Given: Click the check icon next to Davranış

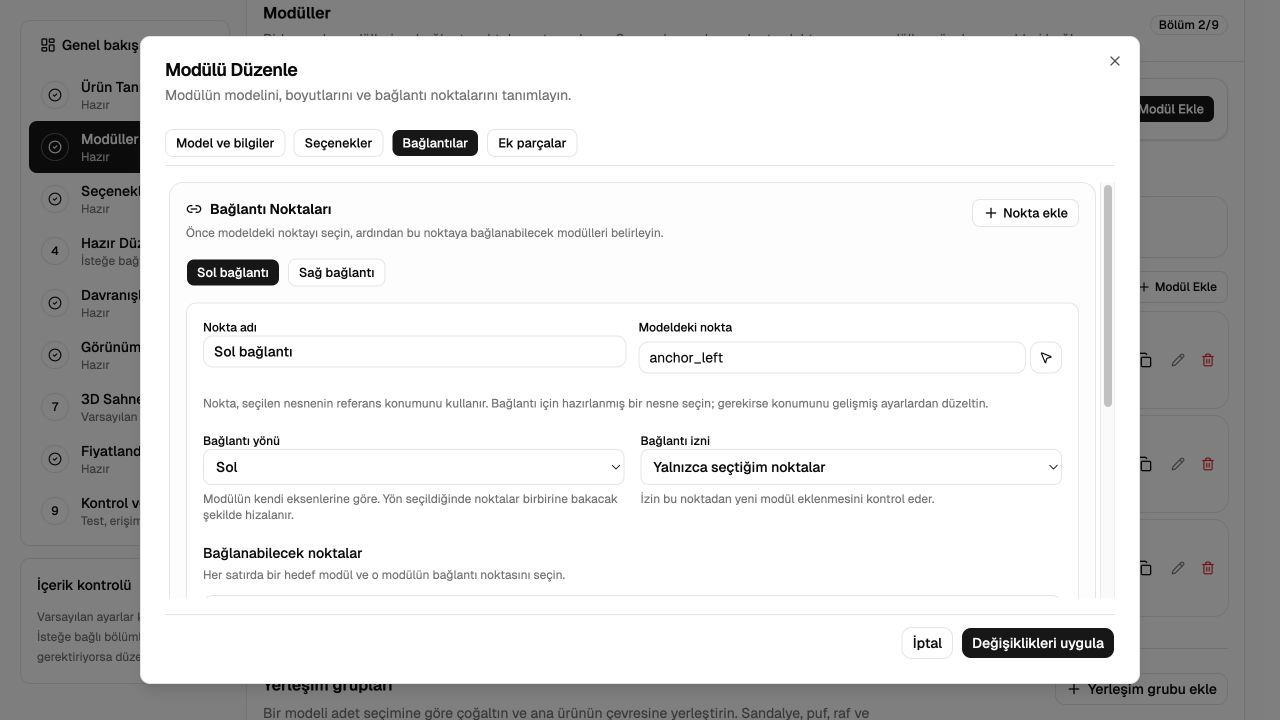Looking at the screenshot, I should click(x=55, y=303).
